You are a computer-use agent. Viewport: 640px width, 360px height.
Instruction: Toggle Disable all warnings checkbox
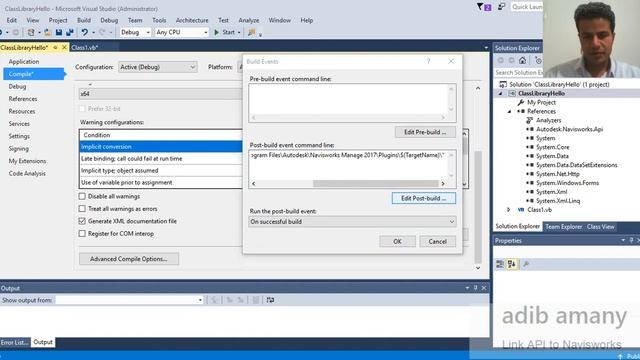click(x=82, y=196)
